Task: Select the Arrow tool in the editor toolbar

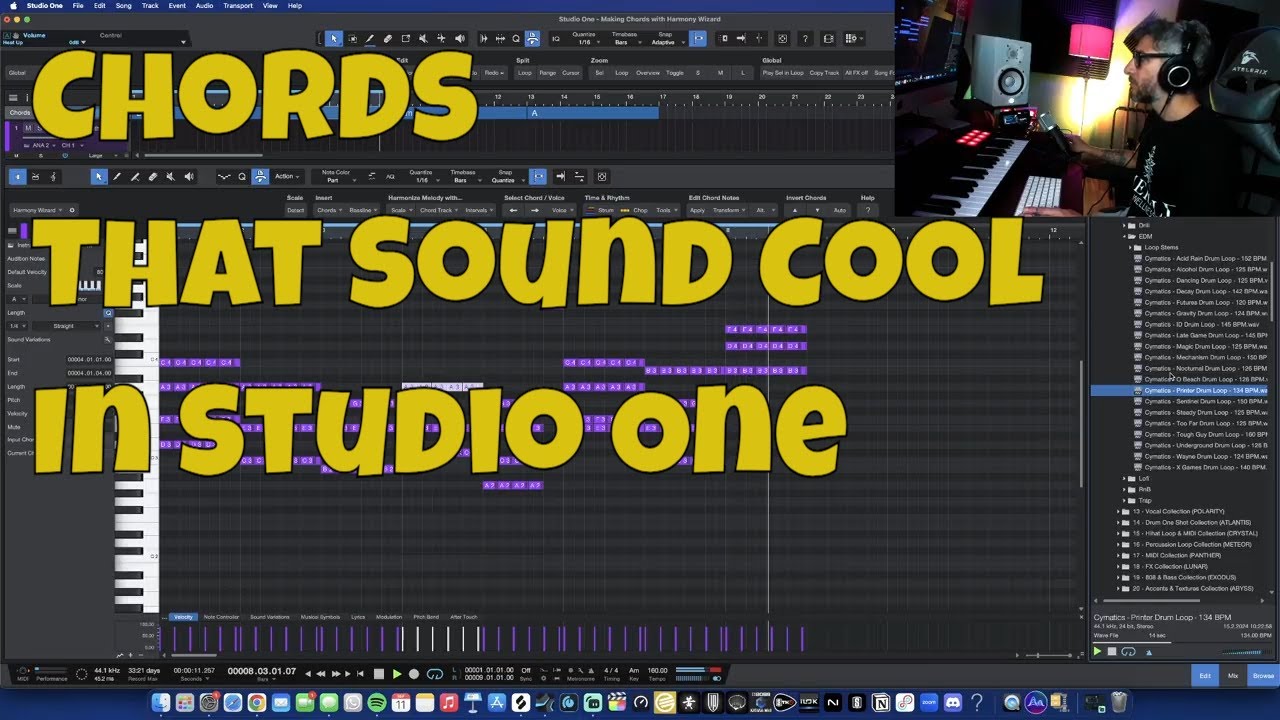Action: pos(98,177)
